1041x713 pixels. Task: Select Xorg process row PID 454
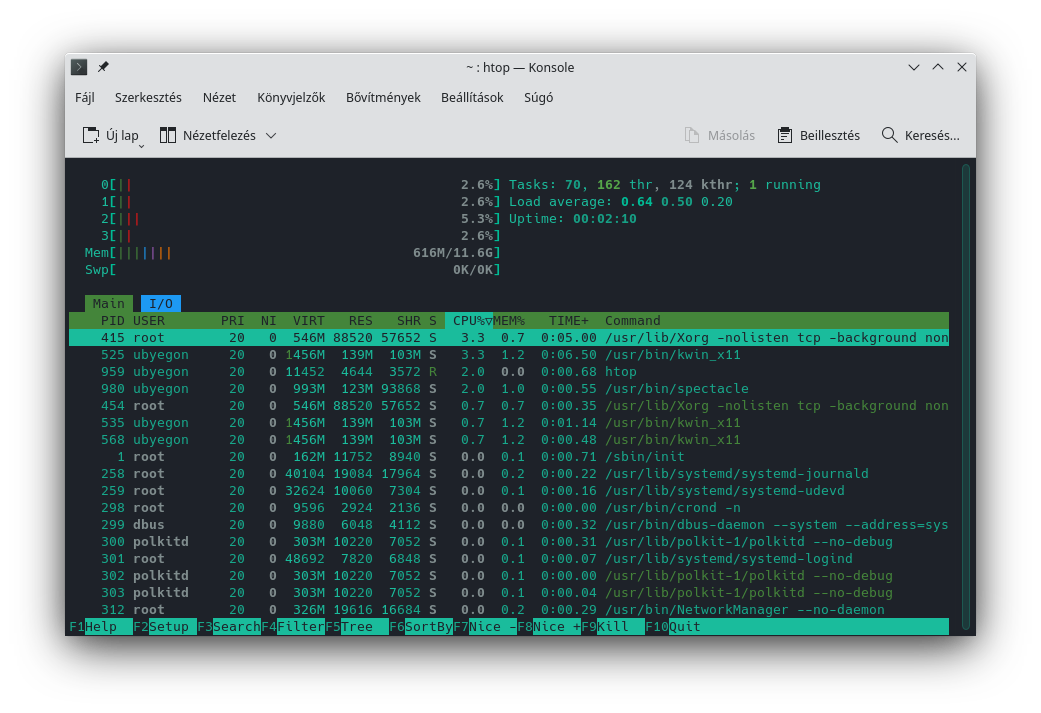509,406
